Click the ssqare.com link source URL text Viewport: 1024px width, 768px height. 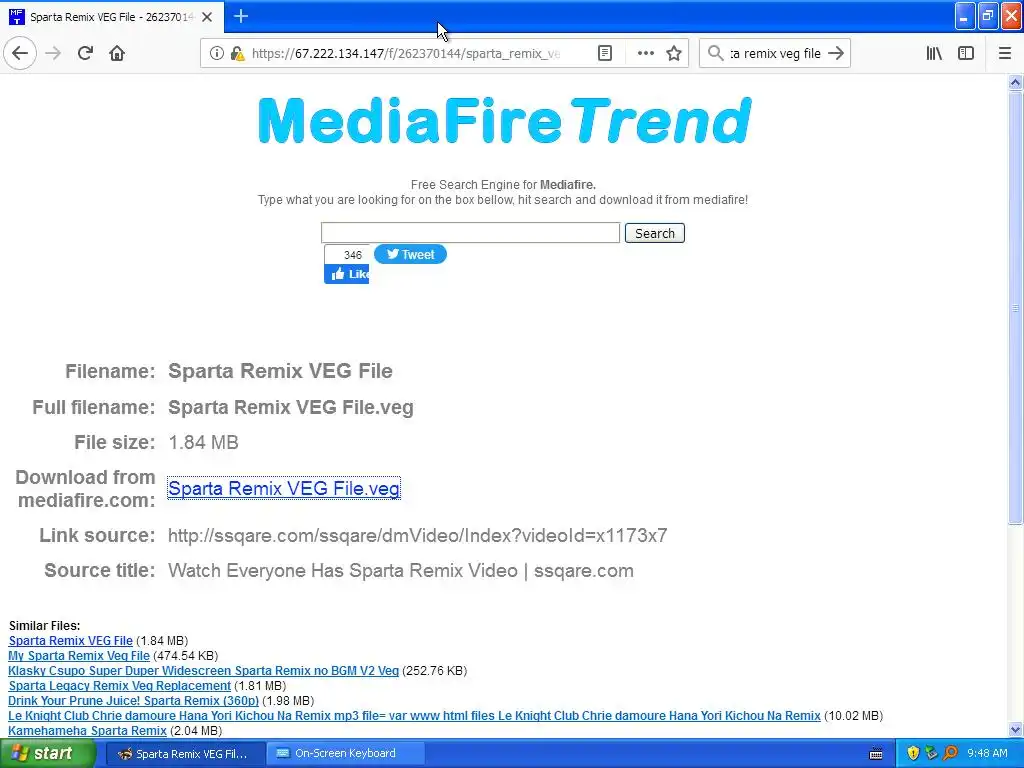[x=417, y=536]
